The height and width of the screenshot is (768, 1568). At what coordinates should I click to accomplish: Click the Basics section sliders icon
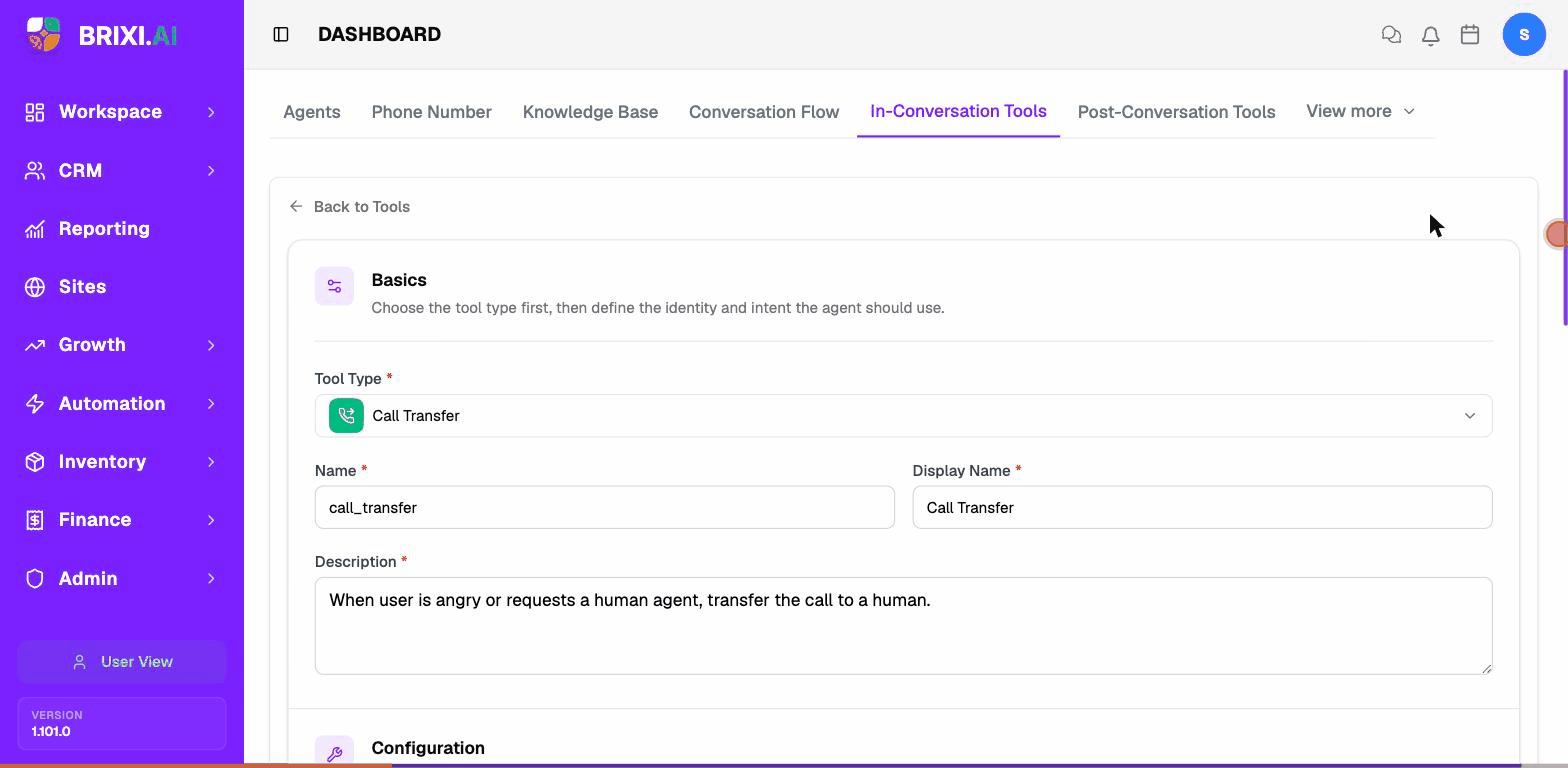point(334,286)
